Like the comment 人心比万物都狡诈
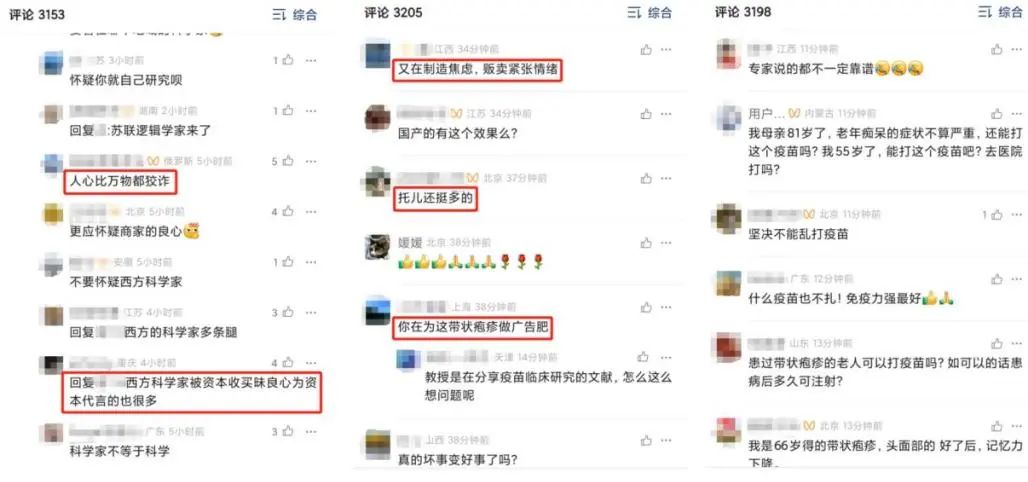This screenshot has width=1028, height=482. point(288,161)
